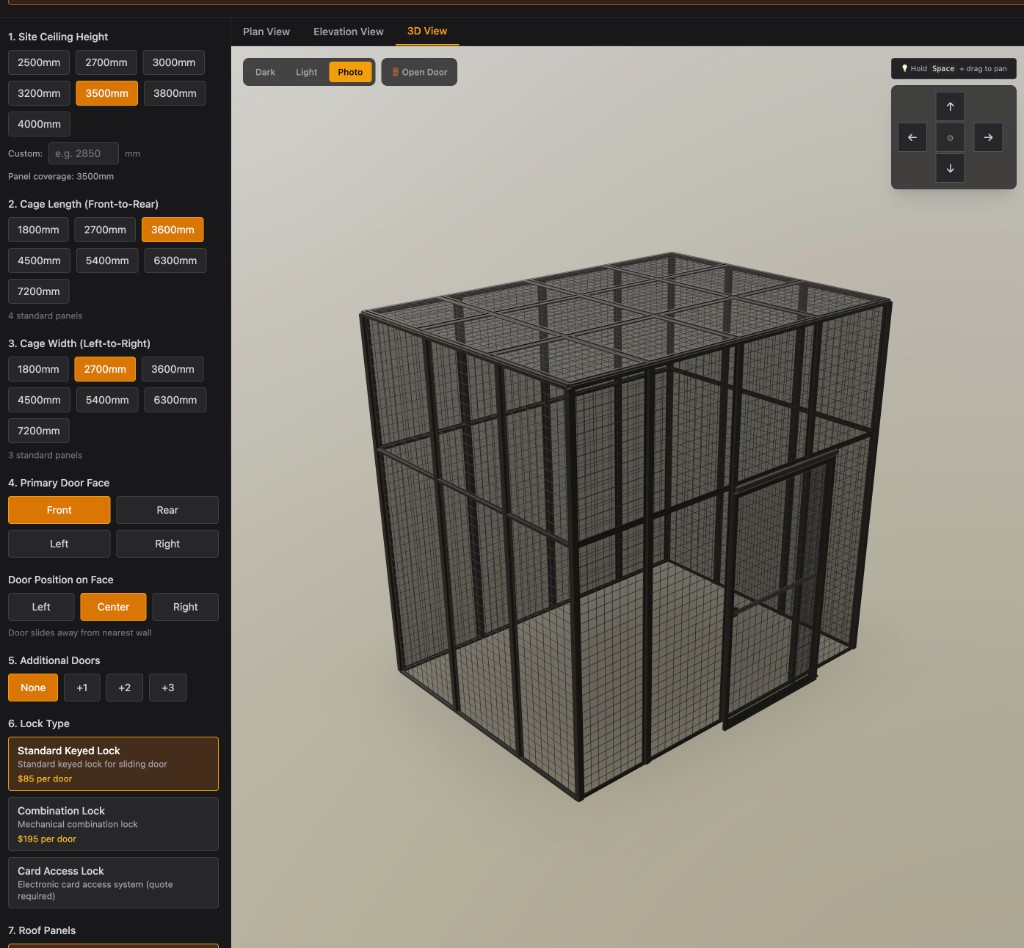Click the pan down arrow icon

[950, 168]
